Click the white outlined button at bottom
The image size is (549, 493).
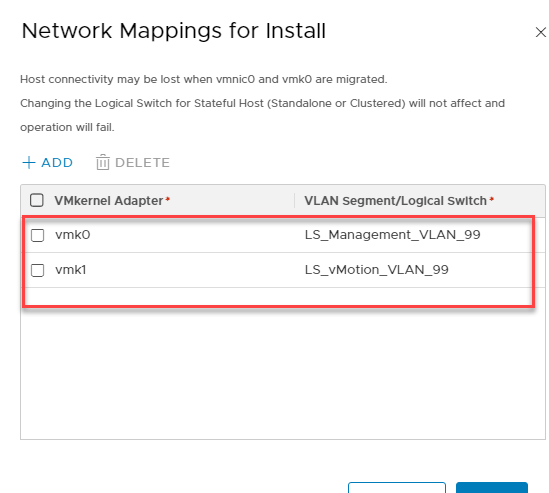coord(397,487)
